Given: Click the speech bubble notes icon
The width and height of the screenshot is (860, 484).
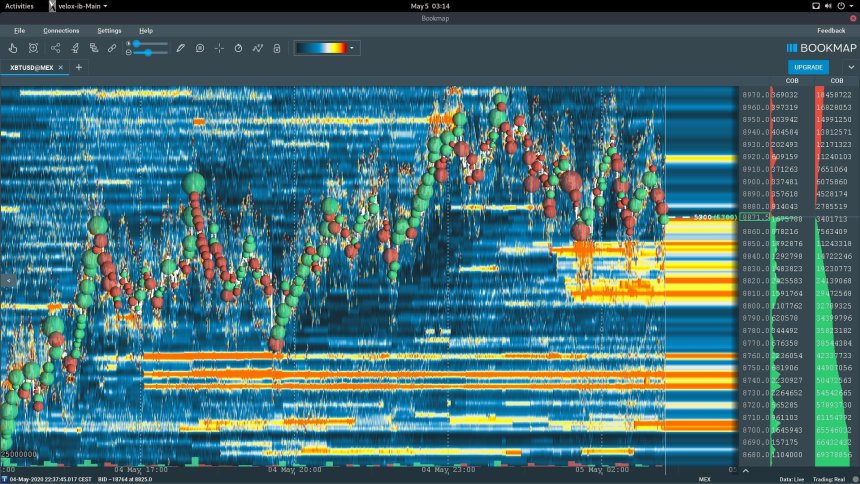Looking at the screenshot, I should [200, 47].
